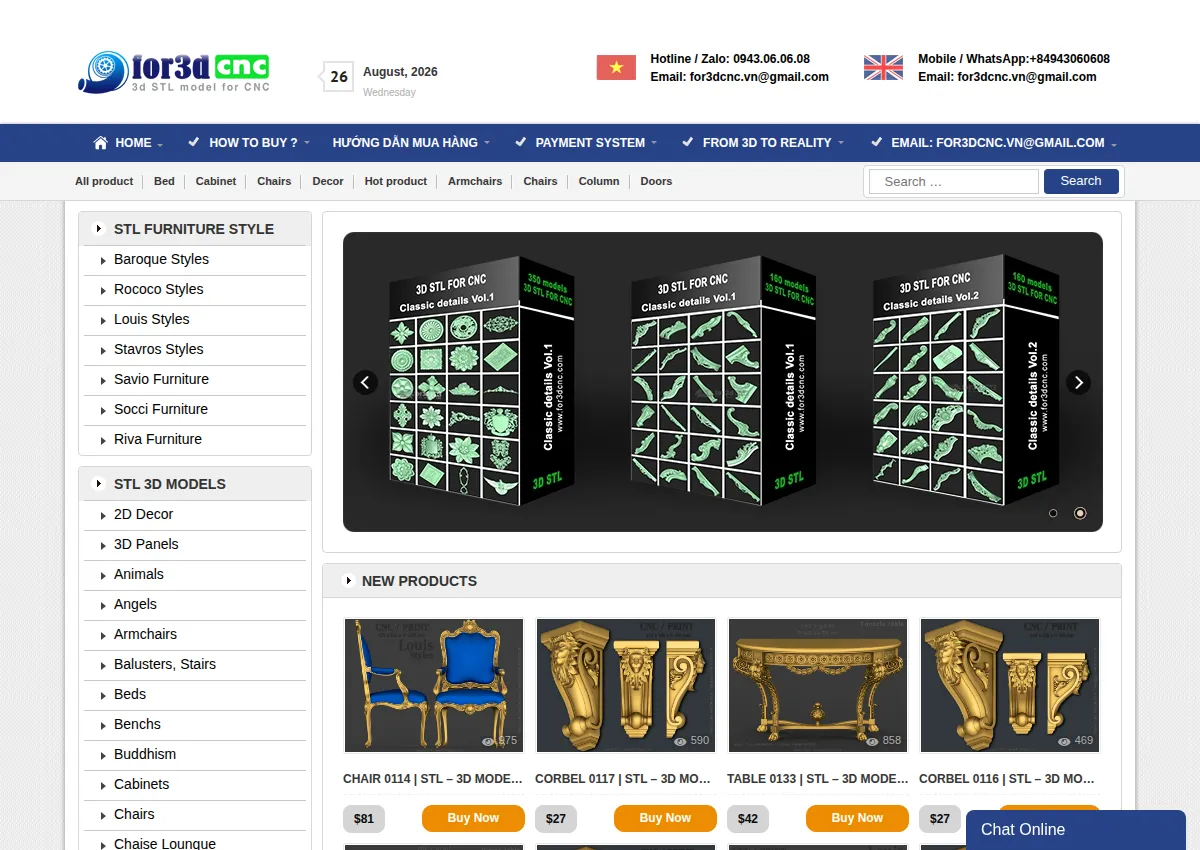Open the Cabinet category menu item
Screen dimensions: 1200x850
tap(216, 181)
